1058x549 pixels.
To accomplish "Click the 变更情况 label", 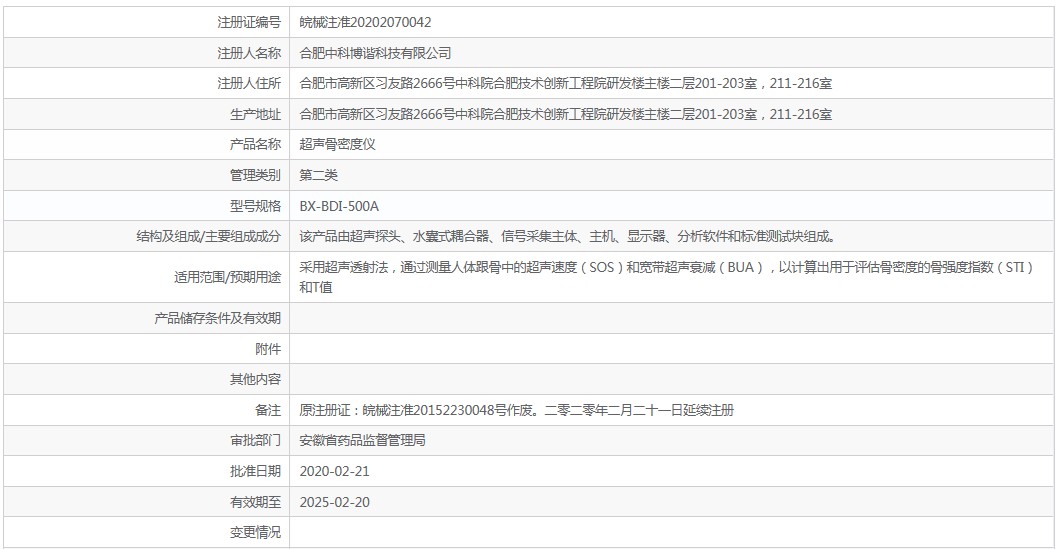I will pos(255,533).
